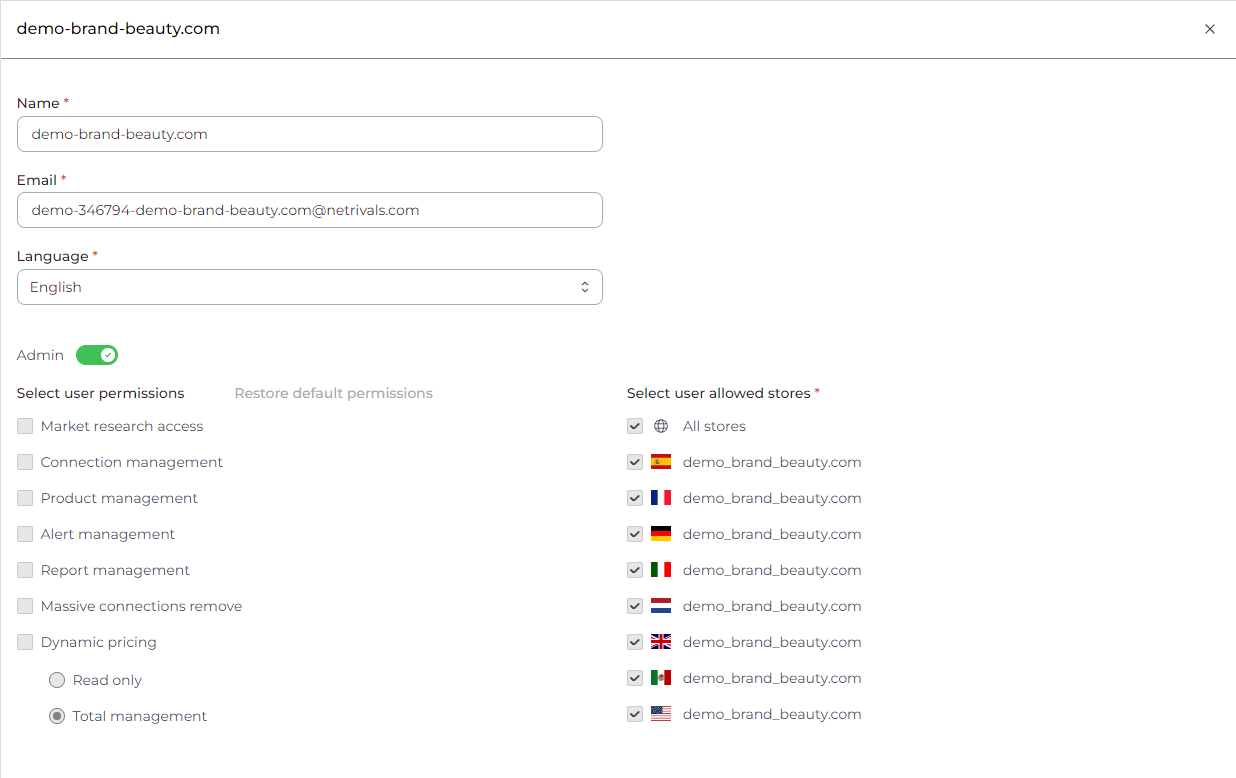The height and width of the screenshot is (778, 1236).
Task: Close the demo-brand-beauty.com dialog
Action: [1210, 29]
